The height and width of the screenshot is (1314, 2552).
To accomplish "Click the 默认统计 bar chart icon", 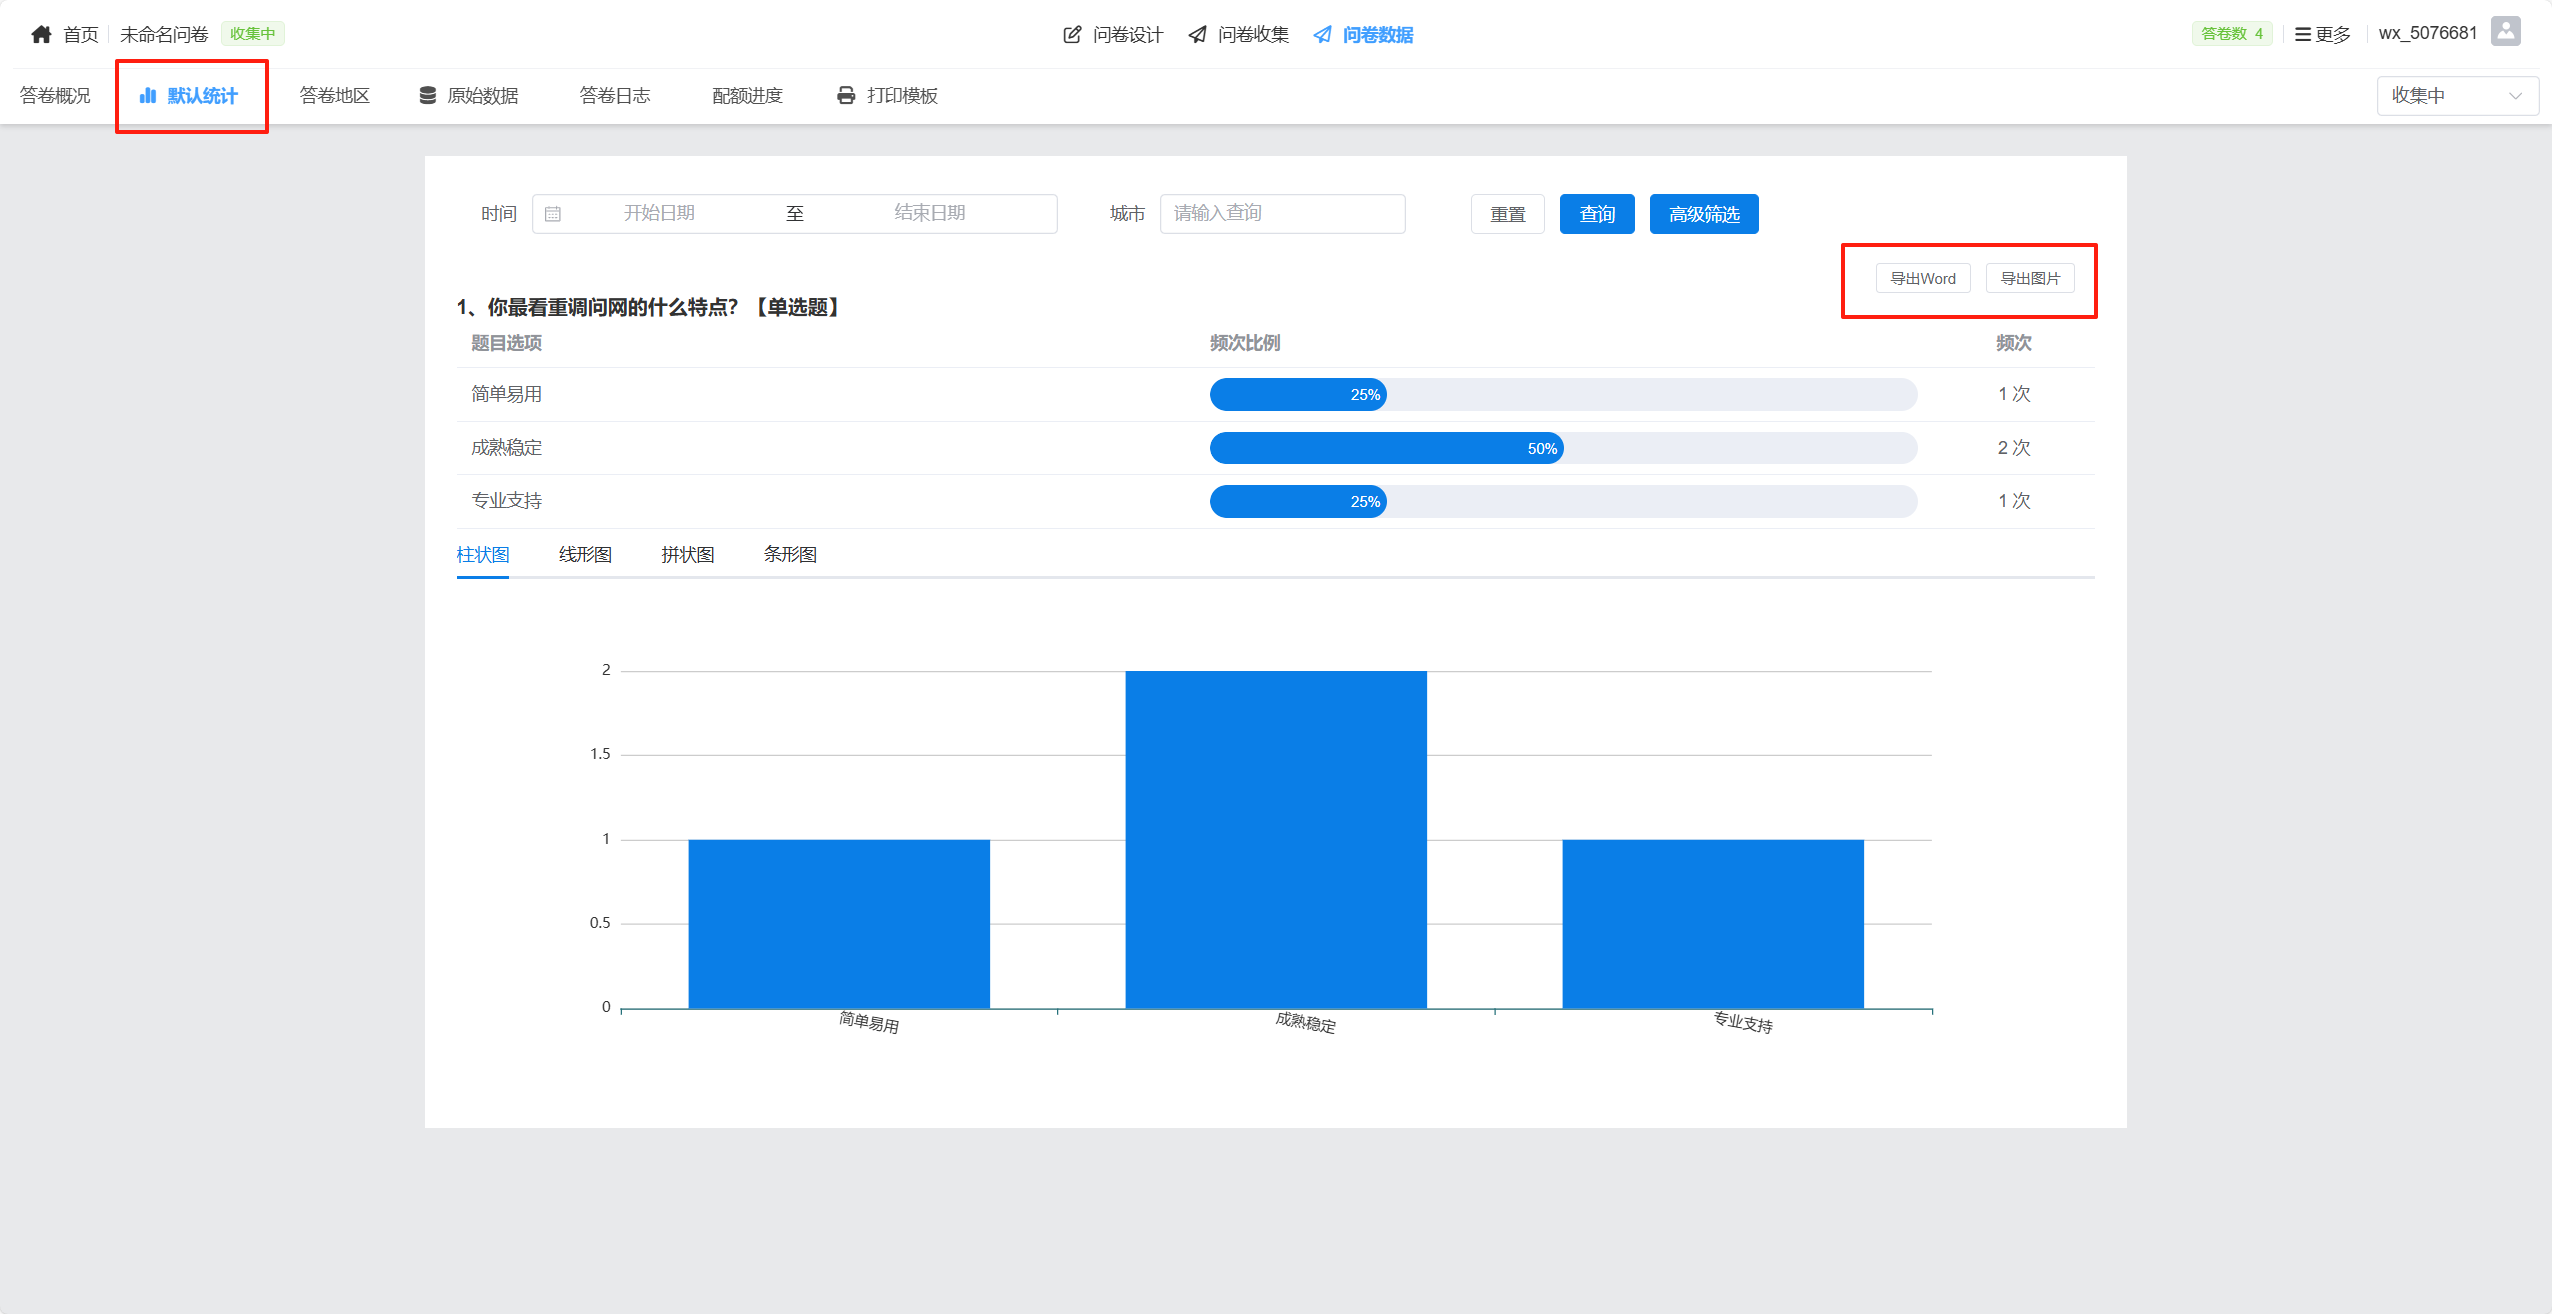I will click(x=148, y=96).
